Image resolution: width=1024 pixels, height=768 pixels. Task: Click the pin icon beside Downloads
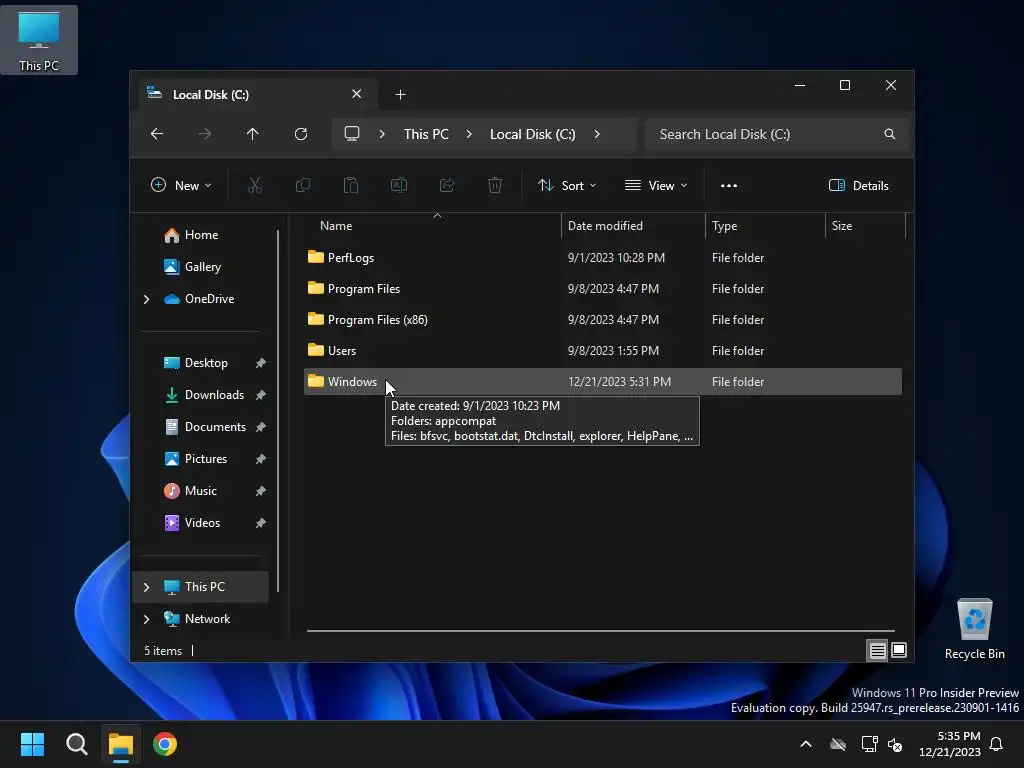pyautogui.click(x=261, y=395)
